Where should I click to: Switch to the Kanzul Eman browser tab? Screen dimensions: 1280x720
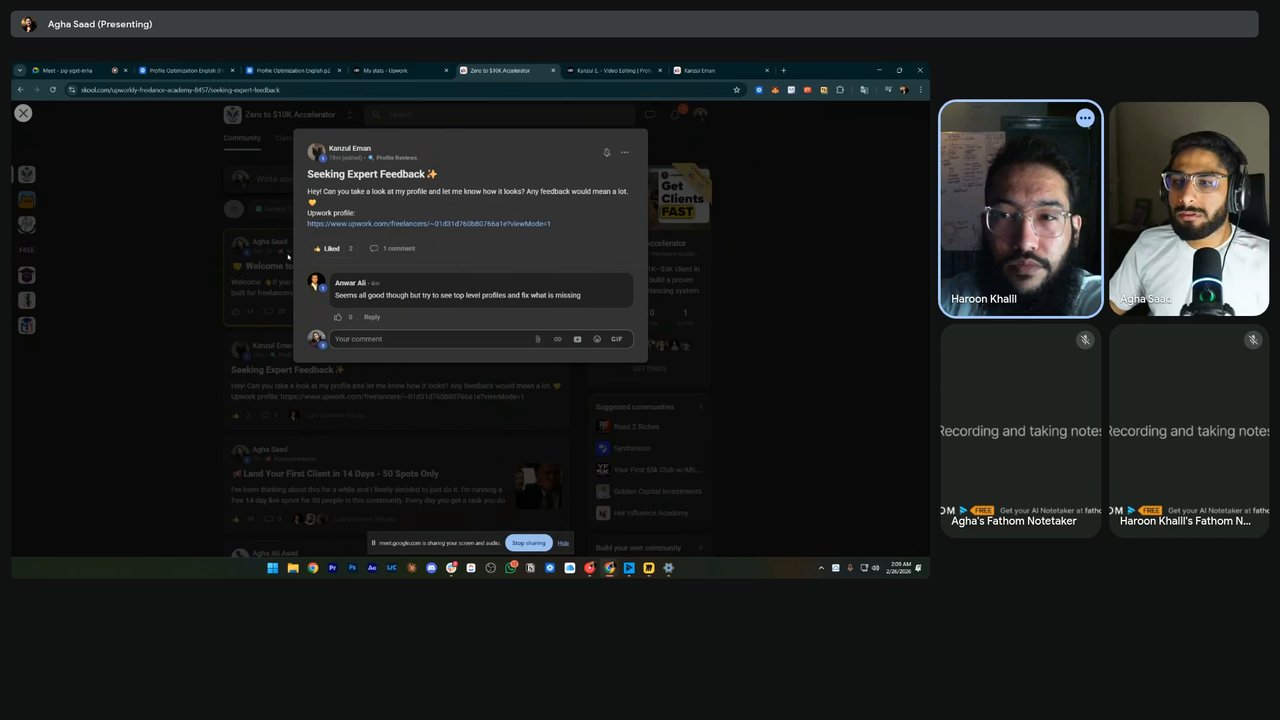(722, 71)
